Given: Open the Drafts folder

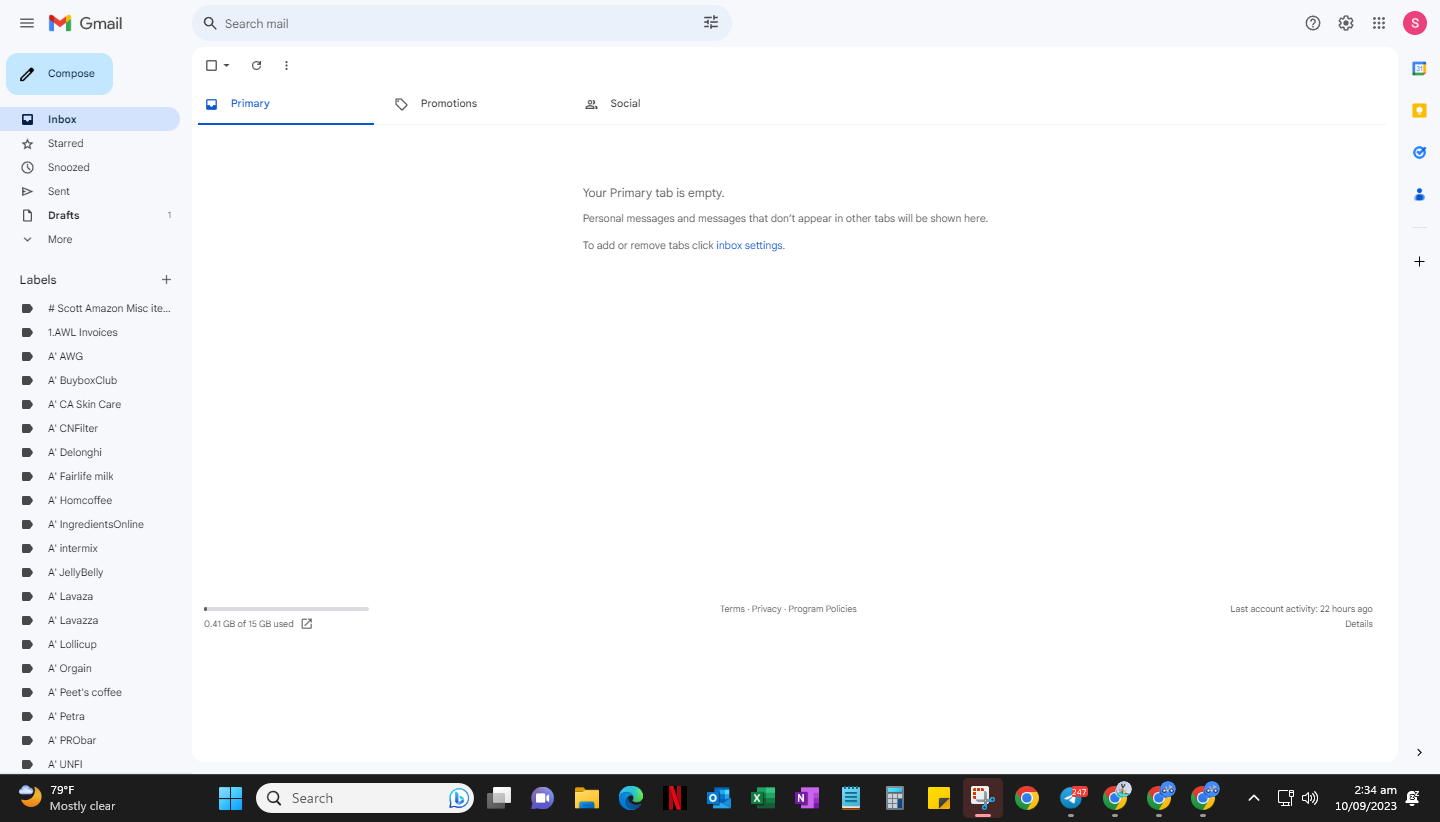Looking at the screenshot, I should pos(90,215).
